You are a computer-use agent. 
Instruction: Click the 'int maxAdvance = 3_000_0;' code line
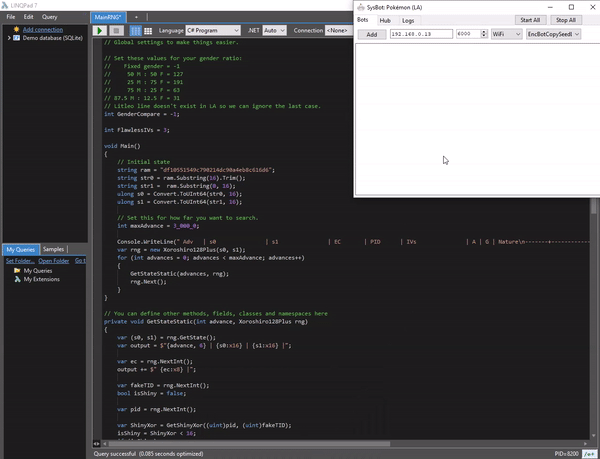click(158, 226)
